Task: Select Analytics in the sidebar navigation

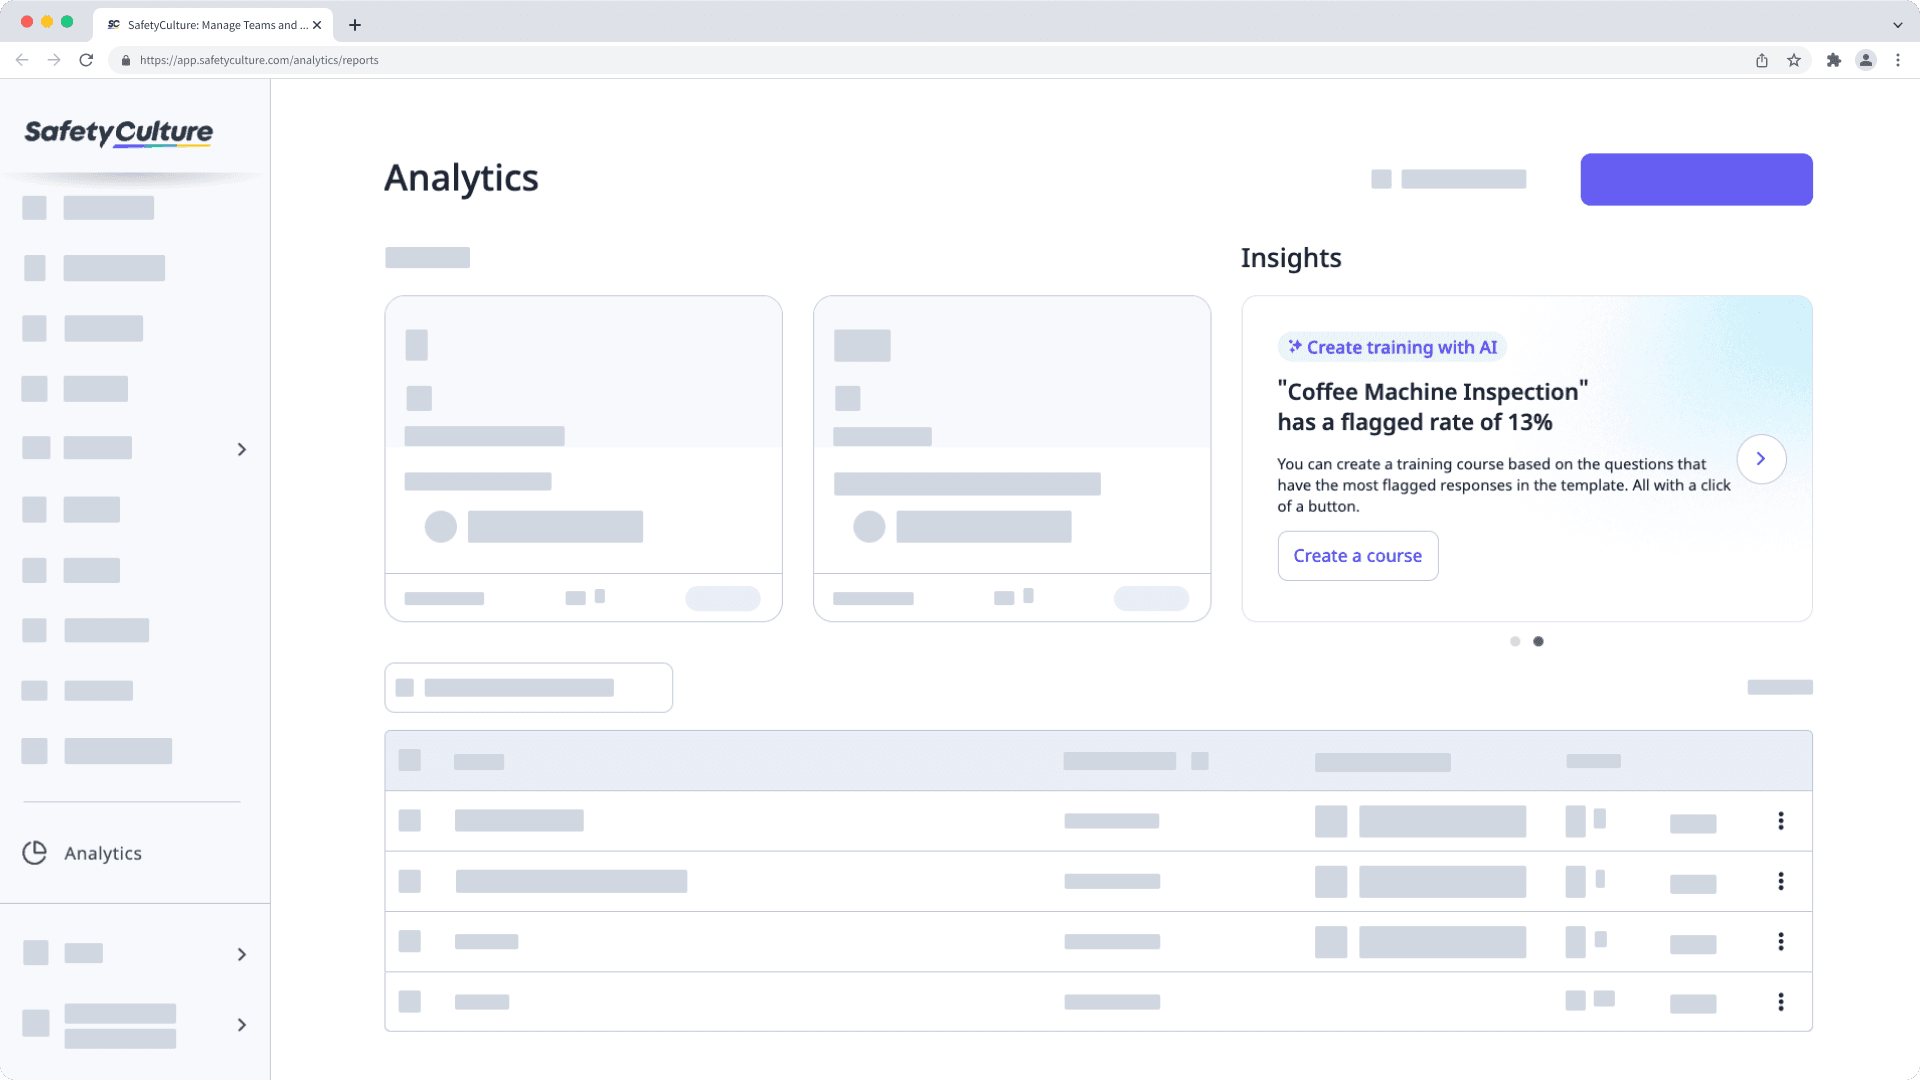Action: click(102, 852)
